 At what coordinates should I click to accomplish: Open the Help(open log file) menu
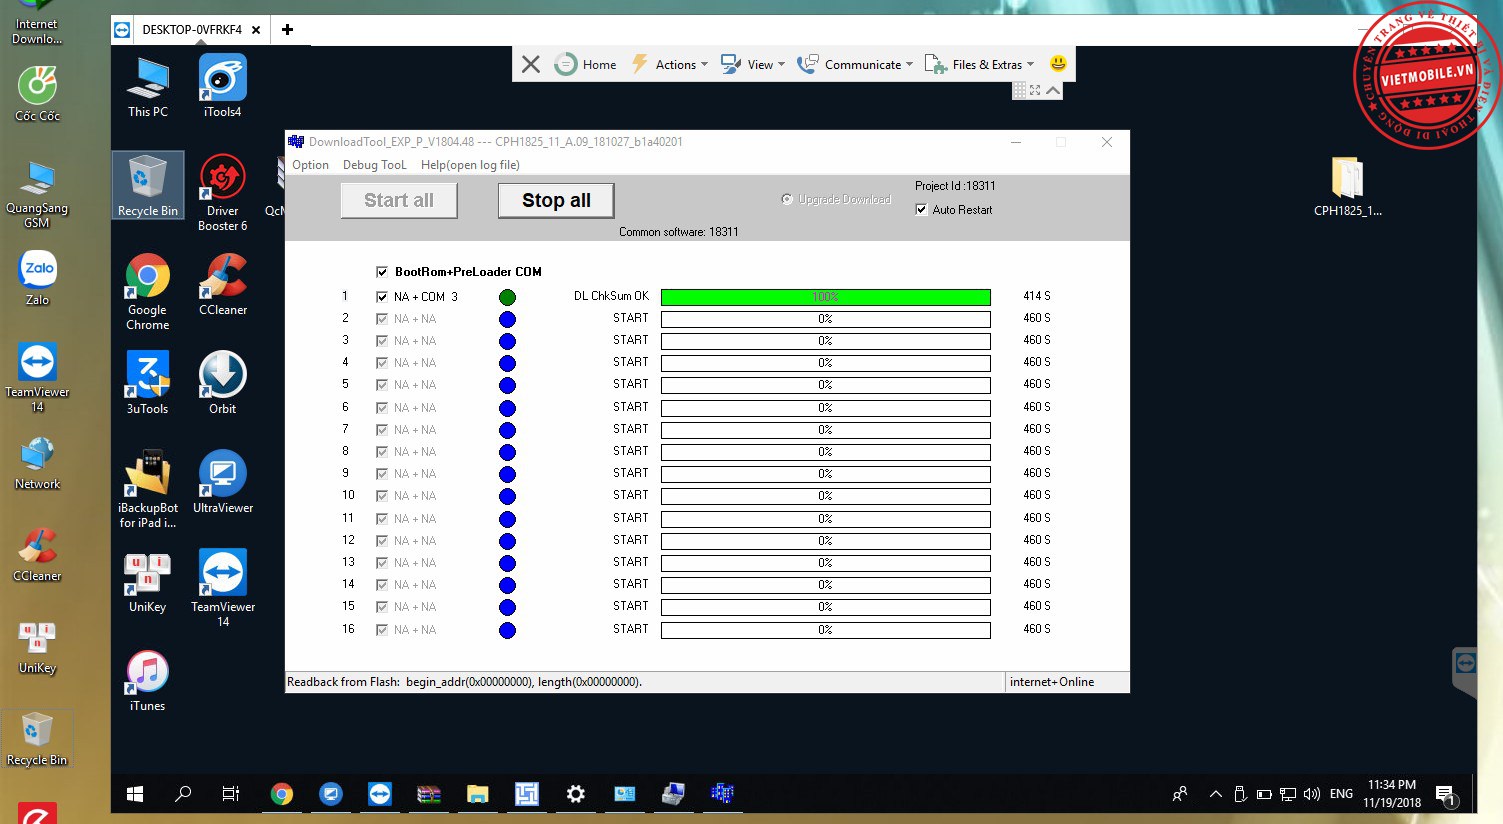coord(470,165)
